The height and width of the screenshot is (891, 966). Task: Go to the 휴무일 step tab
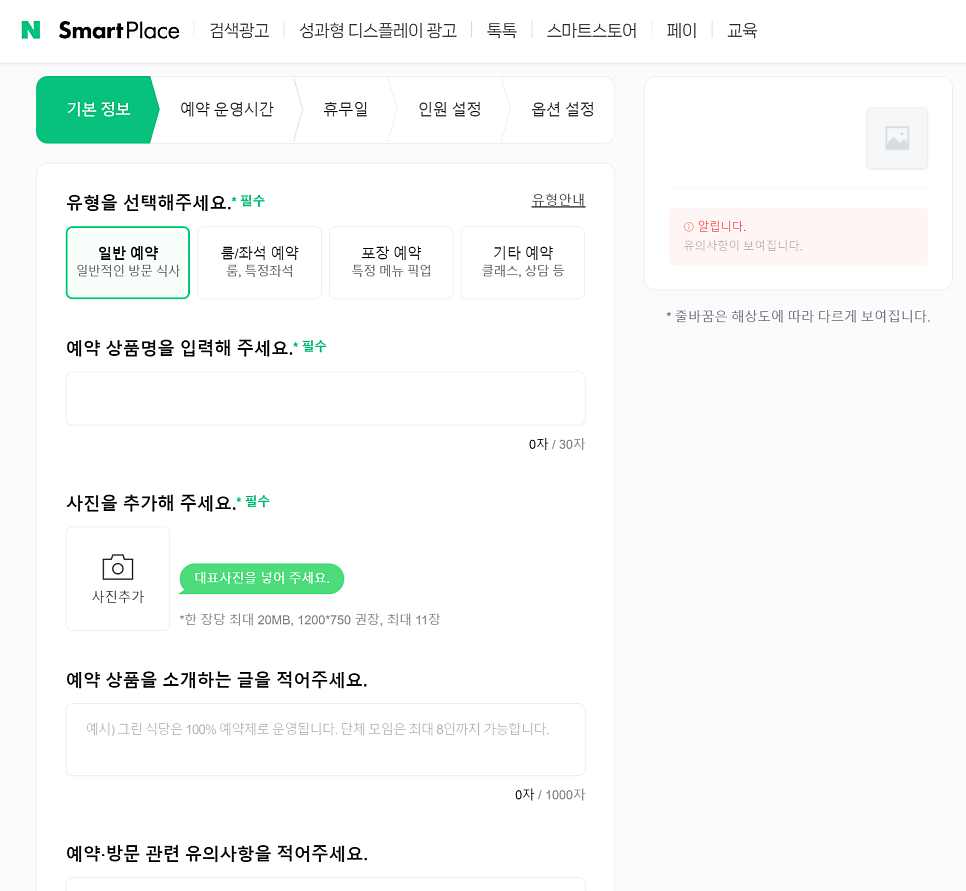345,109
